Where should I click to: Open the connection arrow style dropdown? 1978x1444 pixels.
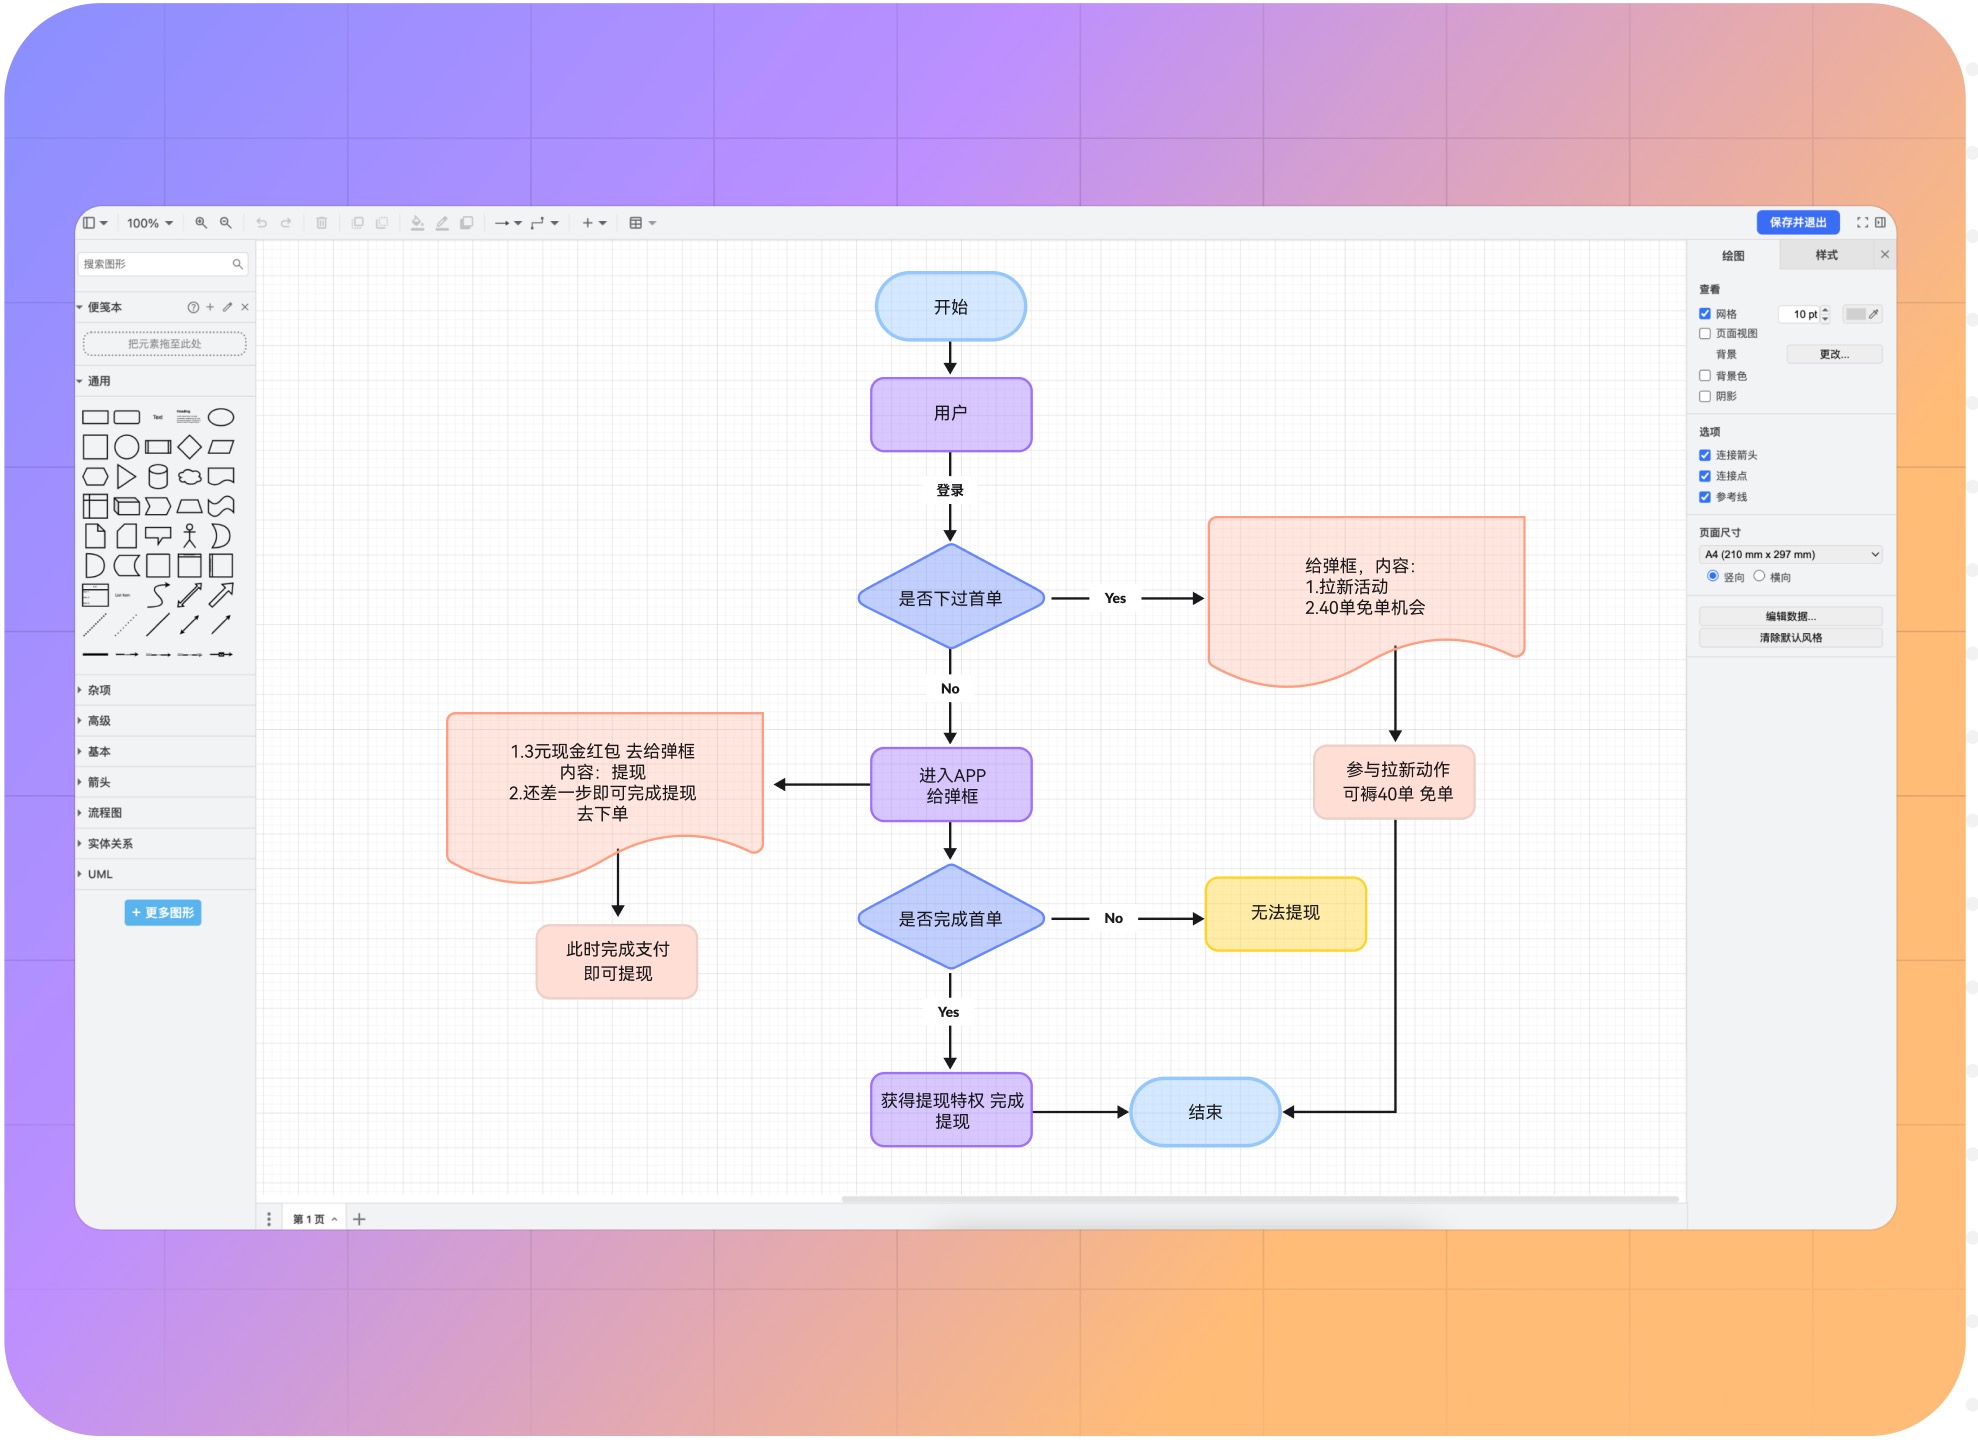[x=508, y=223]
